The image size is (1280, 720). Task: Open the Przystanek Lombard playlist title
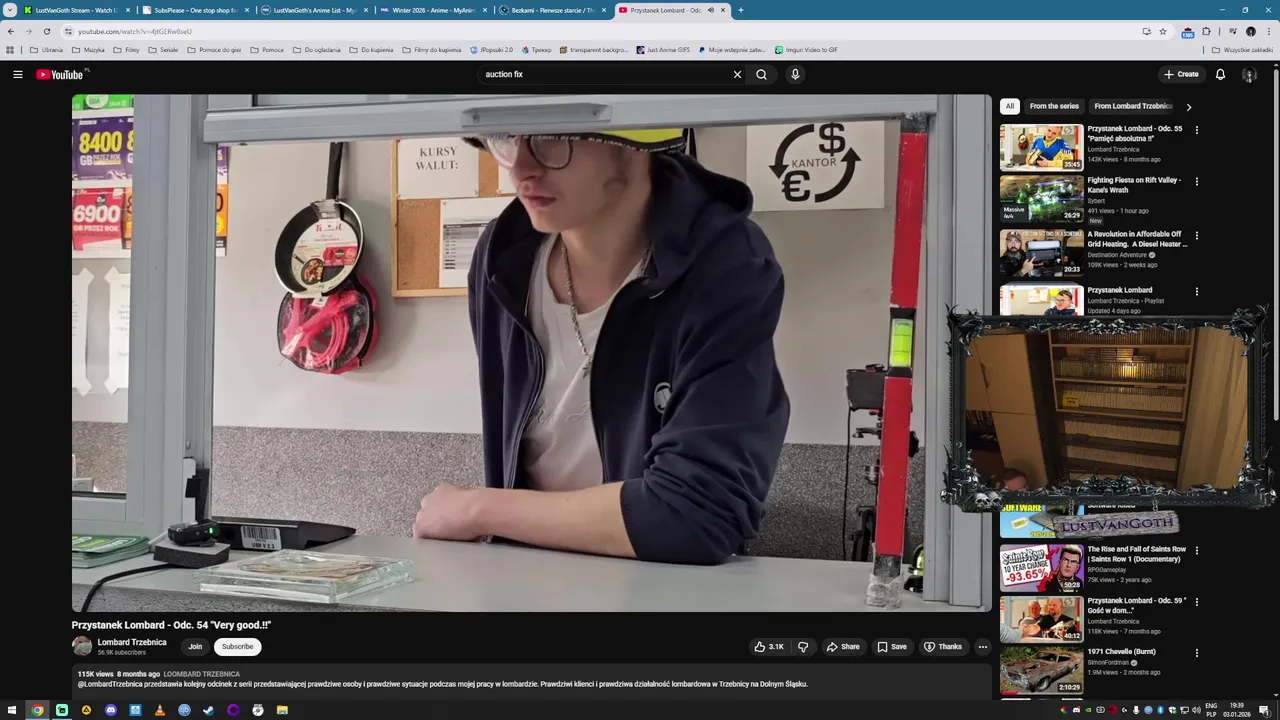coord(1120,290)
